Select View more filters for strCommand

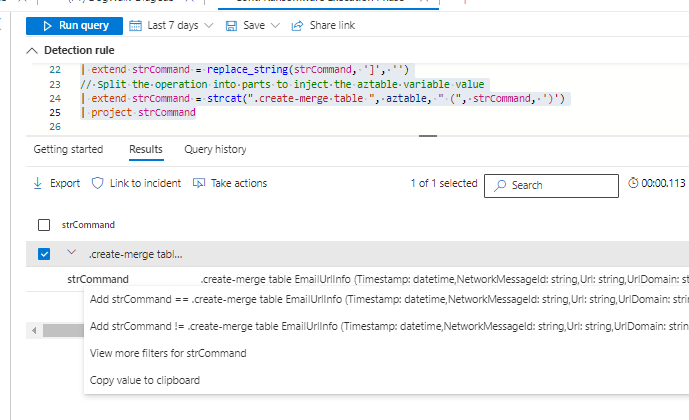pyautogui.click(x=168, y=353)
